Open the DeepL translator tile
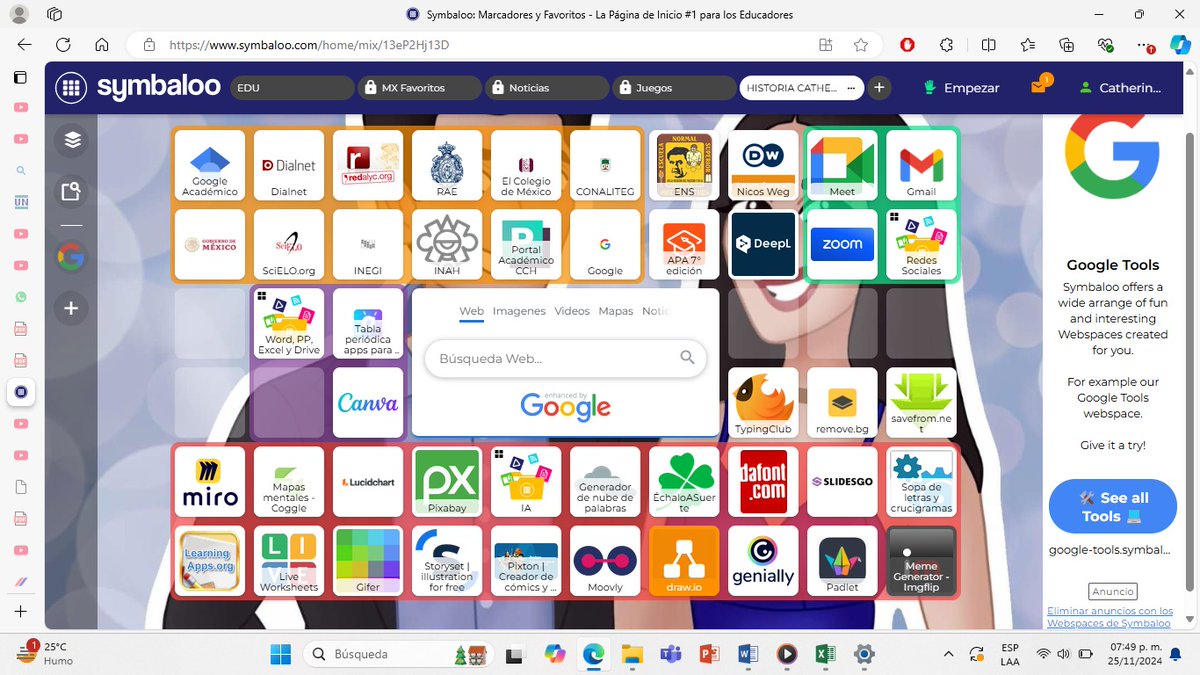Image resolution: width=1200 pixels, height=675 pixels. pyautogui.click(x=763, y=244)
